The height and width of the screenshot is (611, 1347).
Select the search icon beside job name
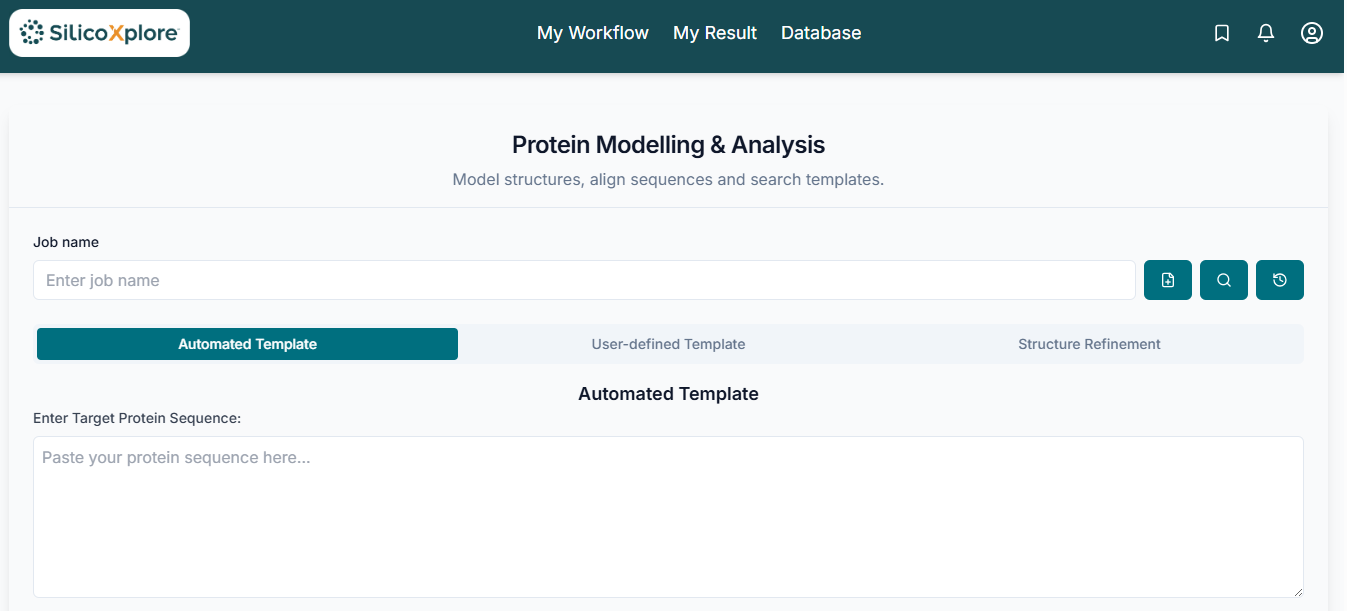pos(1223,280)
